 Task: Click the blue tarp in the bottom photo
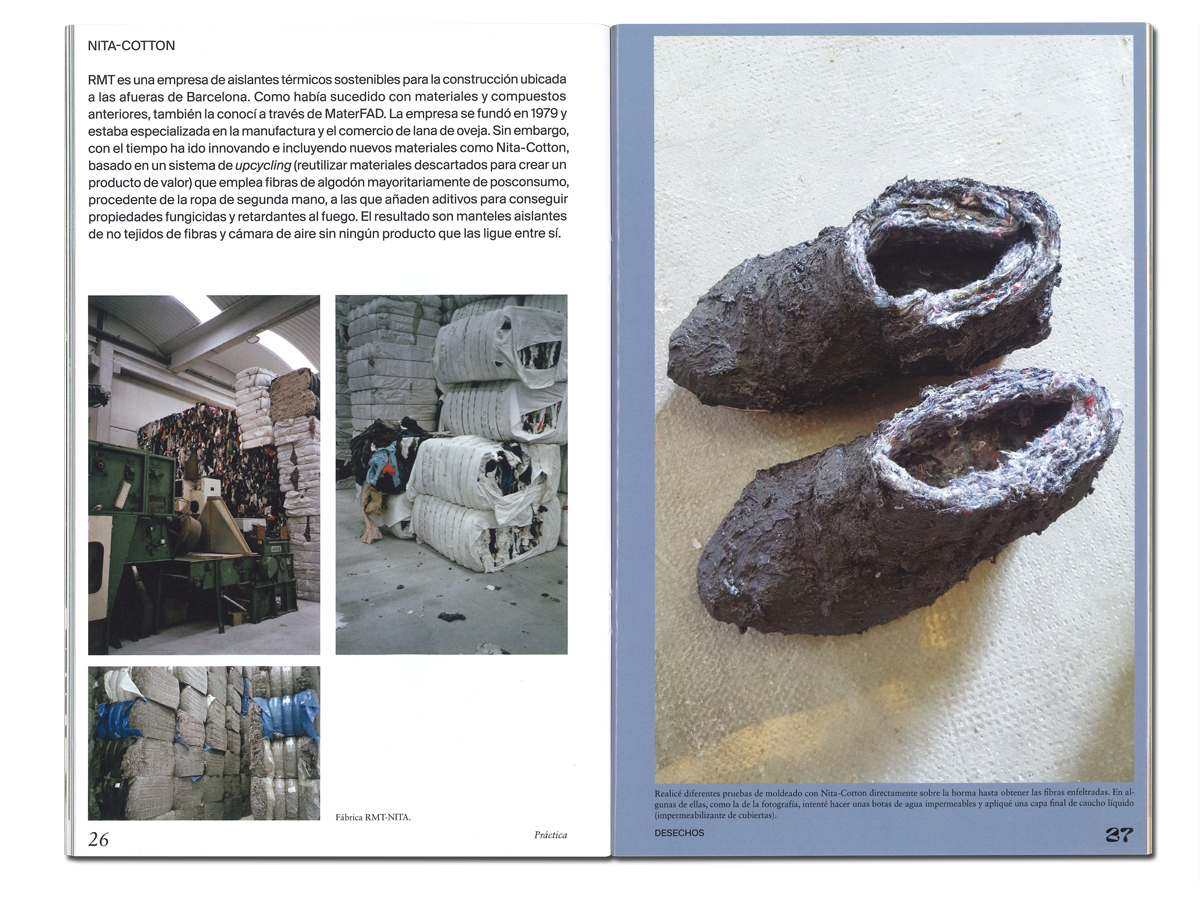(x=288, y=714)
